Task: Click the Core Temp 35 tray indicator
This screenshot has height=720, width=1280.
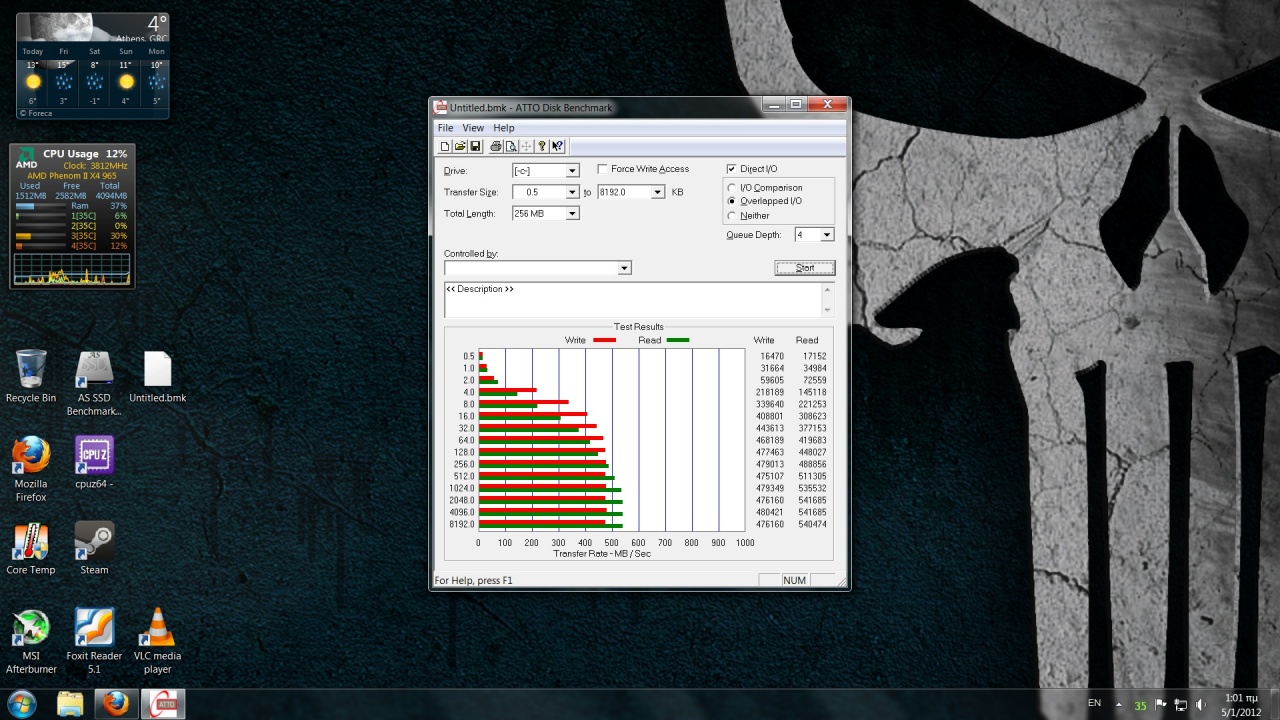Action: point(1140,705)
